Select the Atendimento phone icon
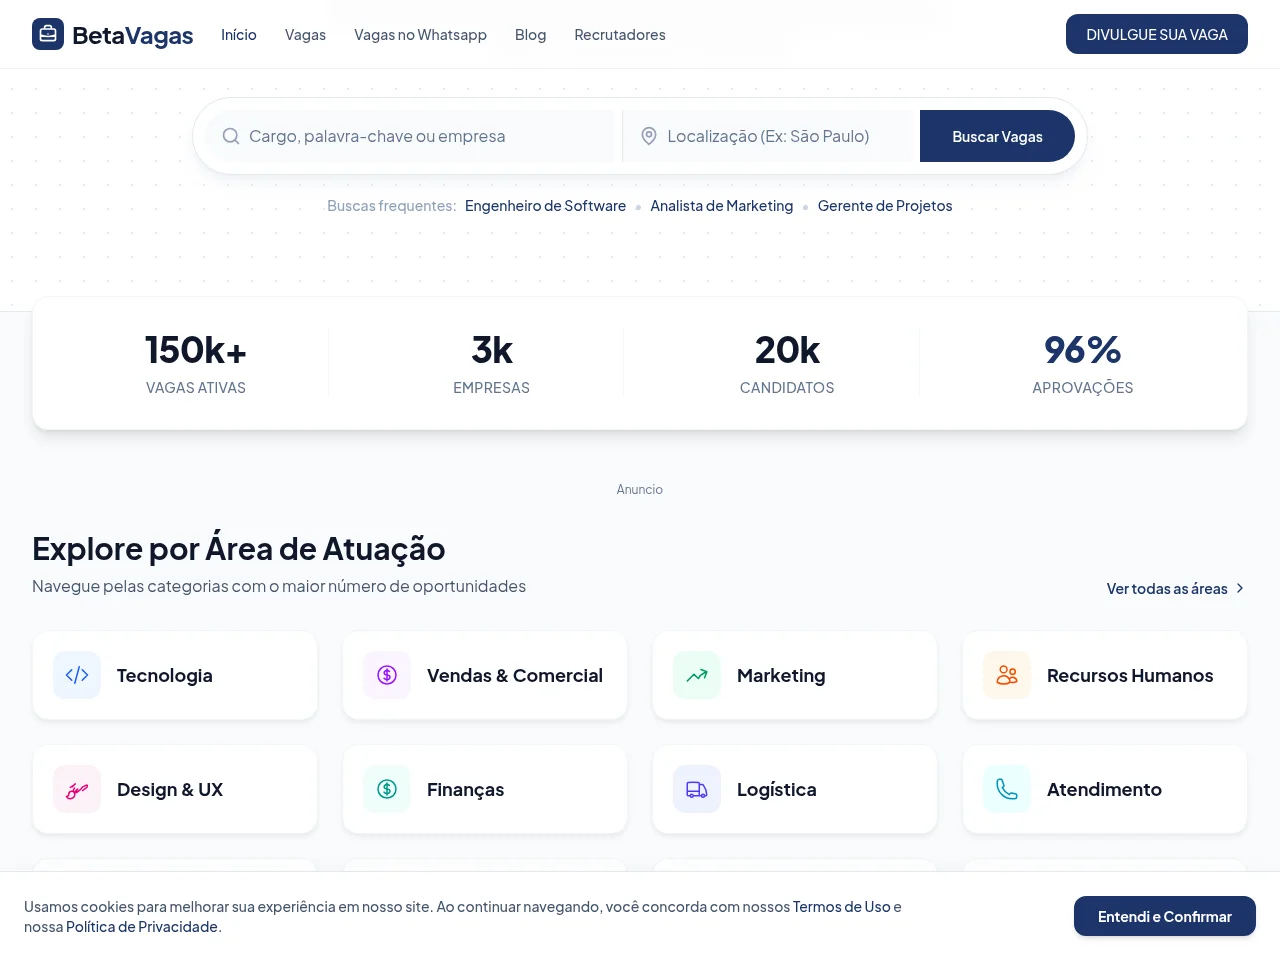This screenshot has width=1280, height=960. point(1007,789)
